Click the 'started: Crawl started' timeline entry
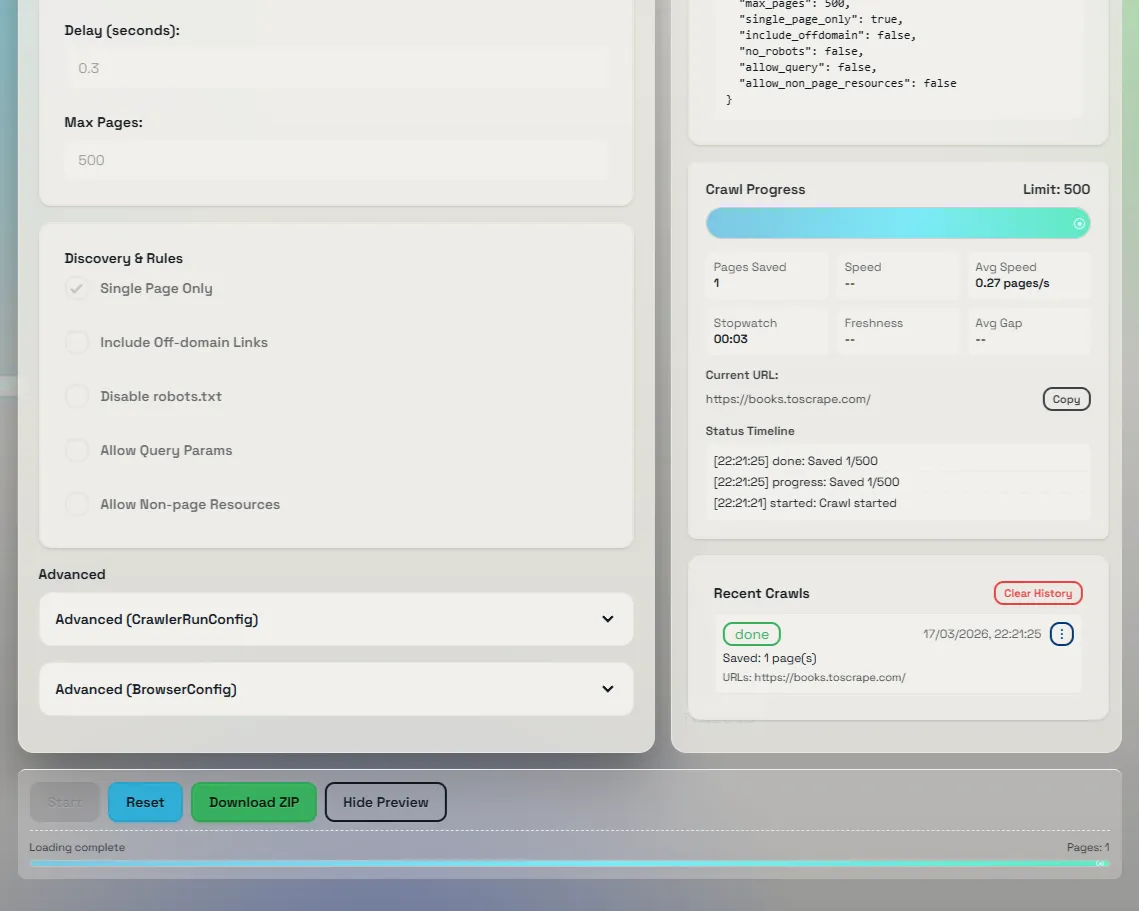The height and width of the screenshot is (911, 1139). (x=805, y=503)
